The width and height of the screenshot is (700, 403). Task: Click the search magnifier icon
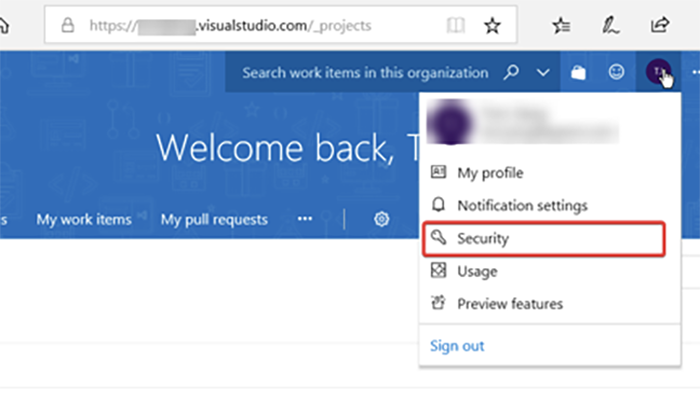click(512, 73)
